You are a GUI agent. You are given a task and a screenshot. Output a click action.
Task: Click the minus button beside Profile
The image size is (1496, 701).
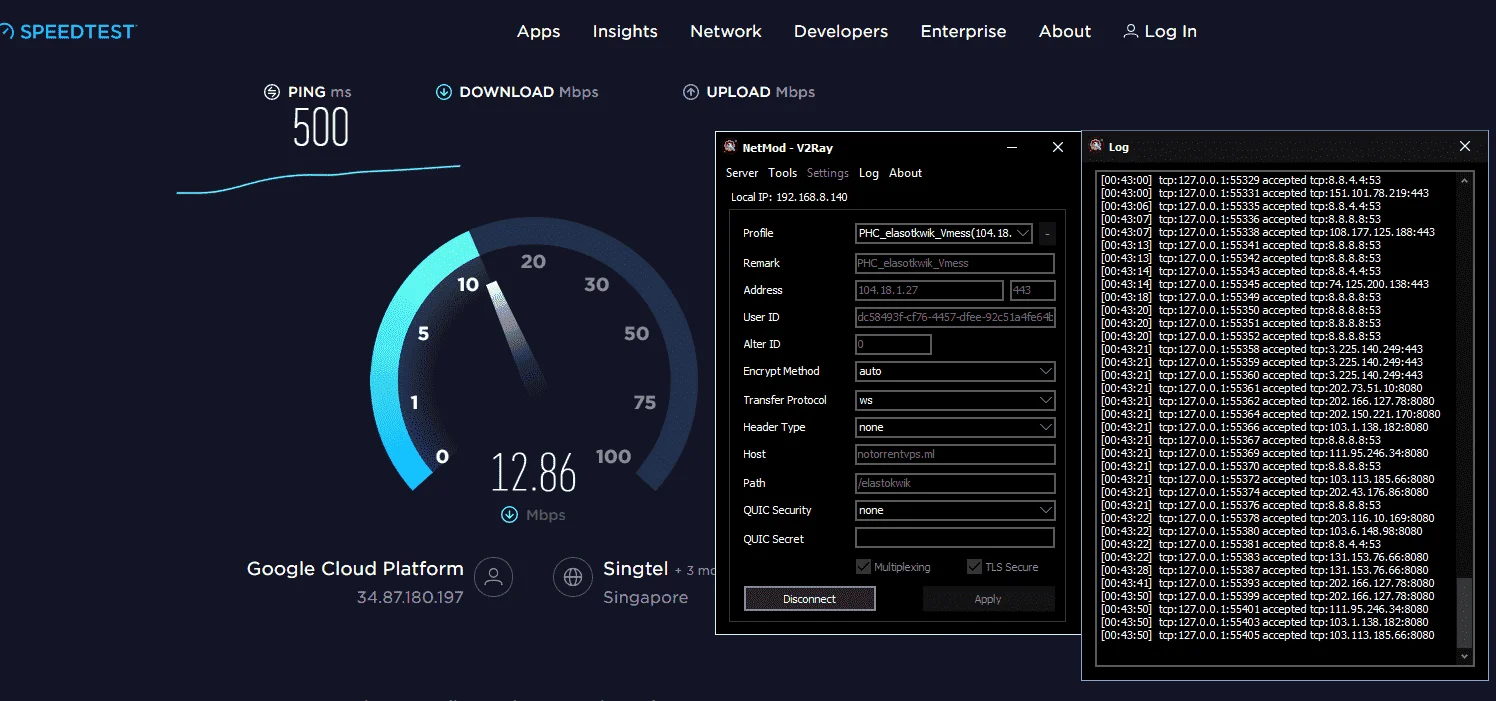[1047, 234]
